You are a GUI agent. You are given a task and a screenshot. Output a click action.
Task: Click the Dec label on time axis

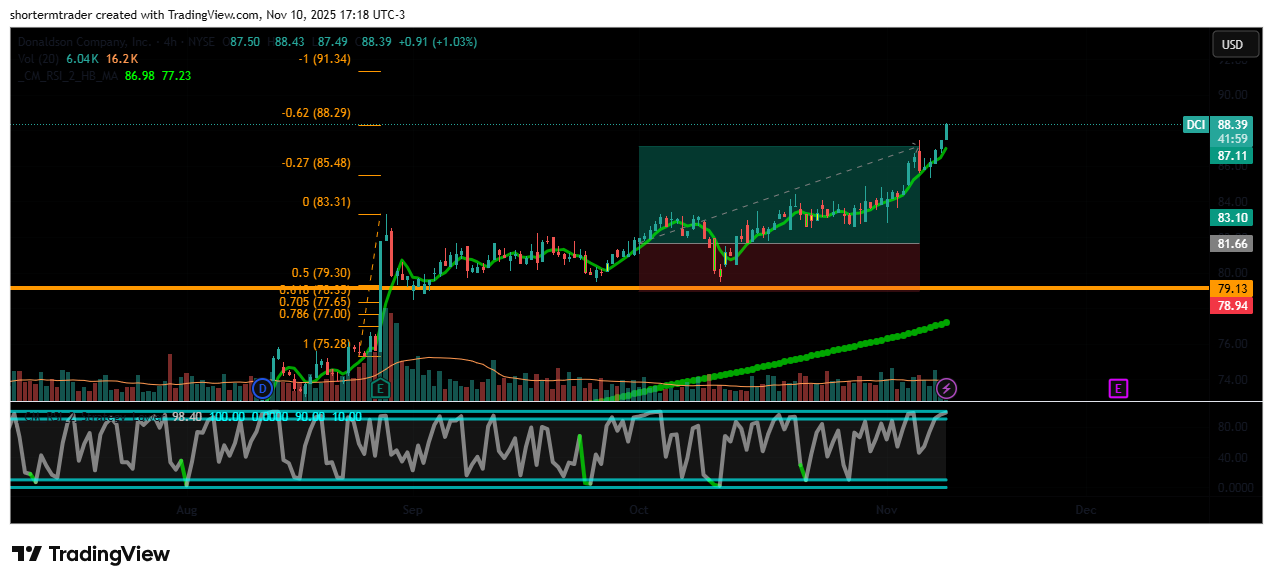click(x=1085, y=510)
